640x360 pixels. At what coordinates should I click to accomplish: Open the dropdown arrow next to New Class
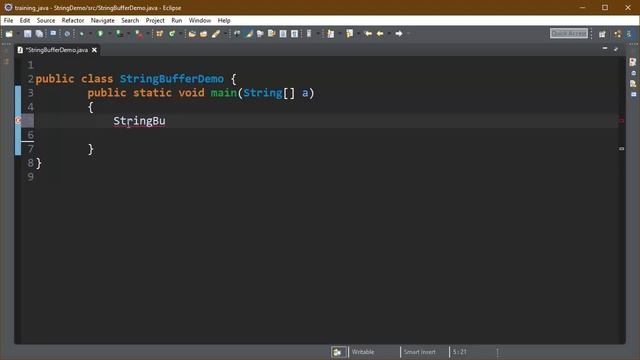pyautogui.click(x=180, y=34)
